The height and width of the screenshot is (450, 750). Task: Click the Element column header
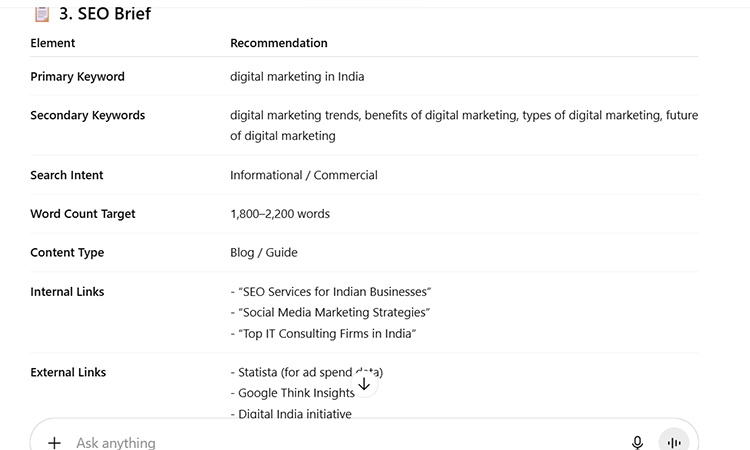click(x=53, y=43)
